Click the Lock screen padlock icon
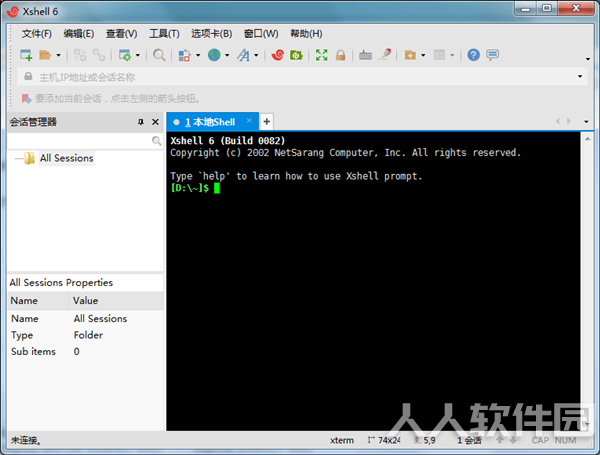 (340, 55)
